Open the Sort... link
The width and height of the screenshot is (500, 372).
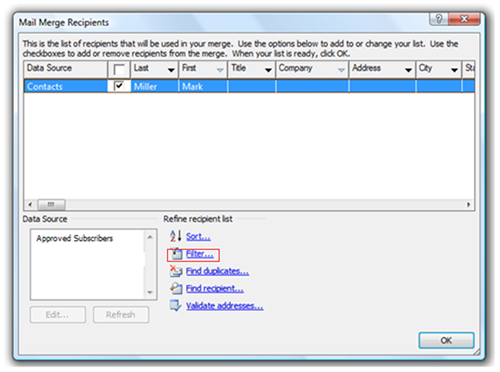pos(198,237)
